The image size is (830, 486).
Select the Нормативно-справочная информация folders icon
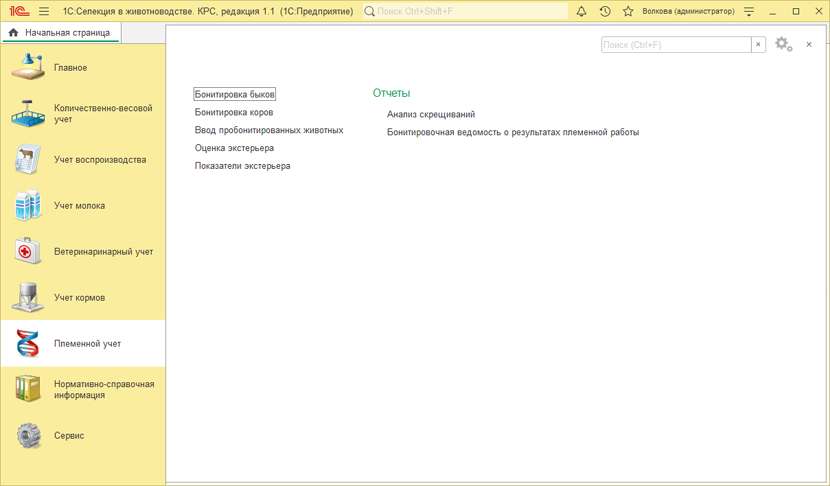tap(28, 389)
